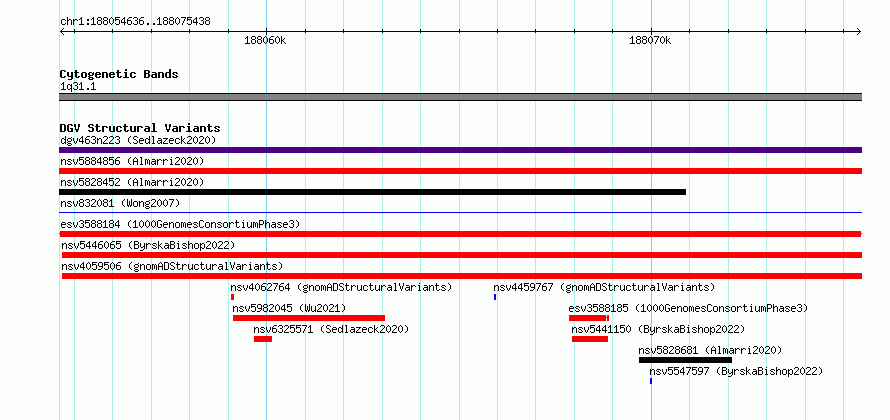Viewport: 890px width, 420px height.
Task: Select the nsv6325571 short red bar
Action: coord(263,339)
